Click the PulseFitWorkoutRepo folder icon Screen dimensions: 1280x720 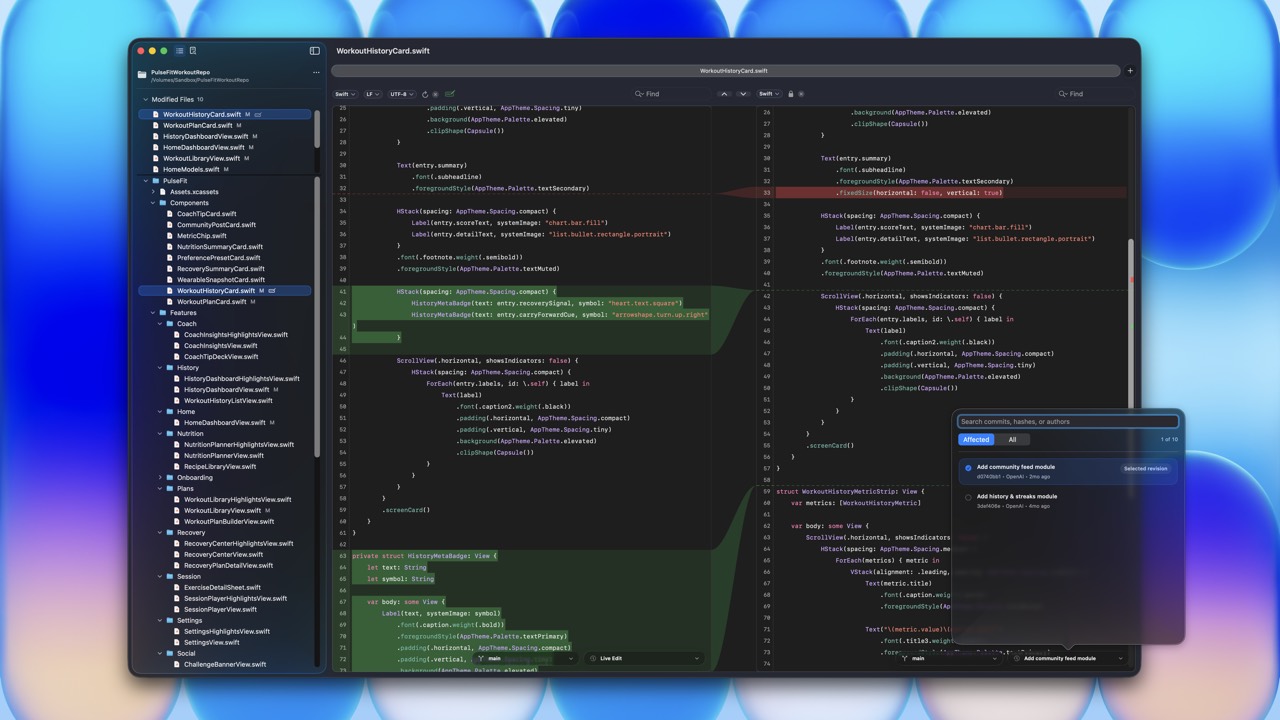click(142, 75)
